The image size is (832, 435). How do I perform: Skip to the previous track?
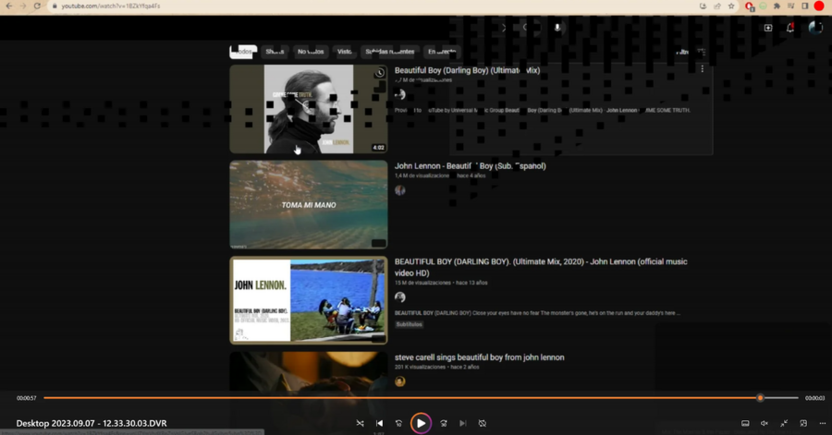(379, 423)
